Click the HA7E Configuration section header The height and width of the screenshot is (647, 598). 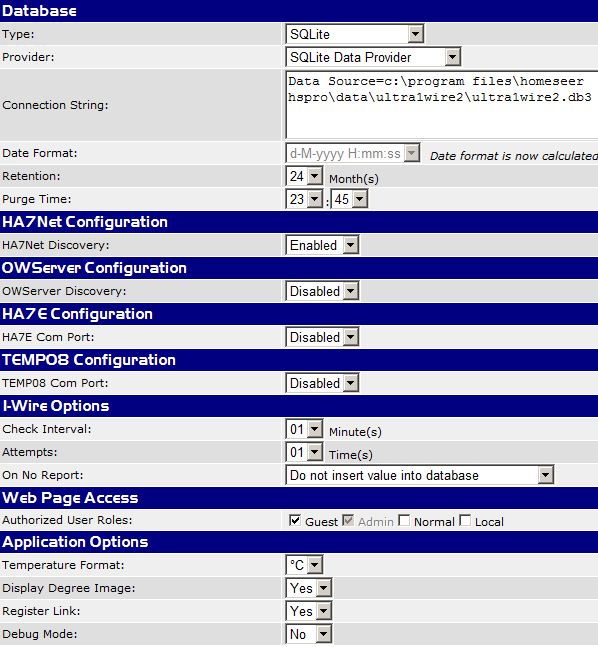pos(299,314)
